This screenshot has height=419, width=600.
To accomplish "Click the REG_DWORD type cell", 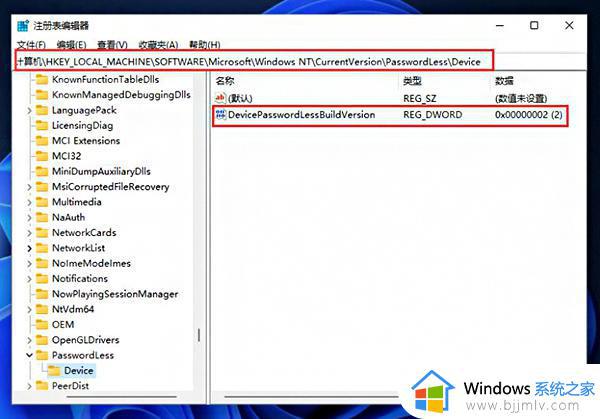I will 433,114.
